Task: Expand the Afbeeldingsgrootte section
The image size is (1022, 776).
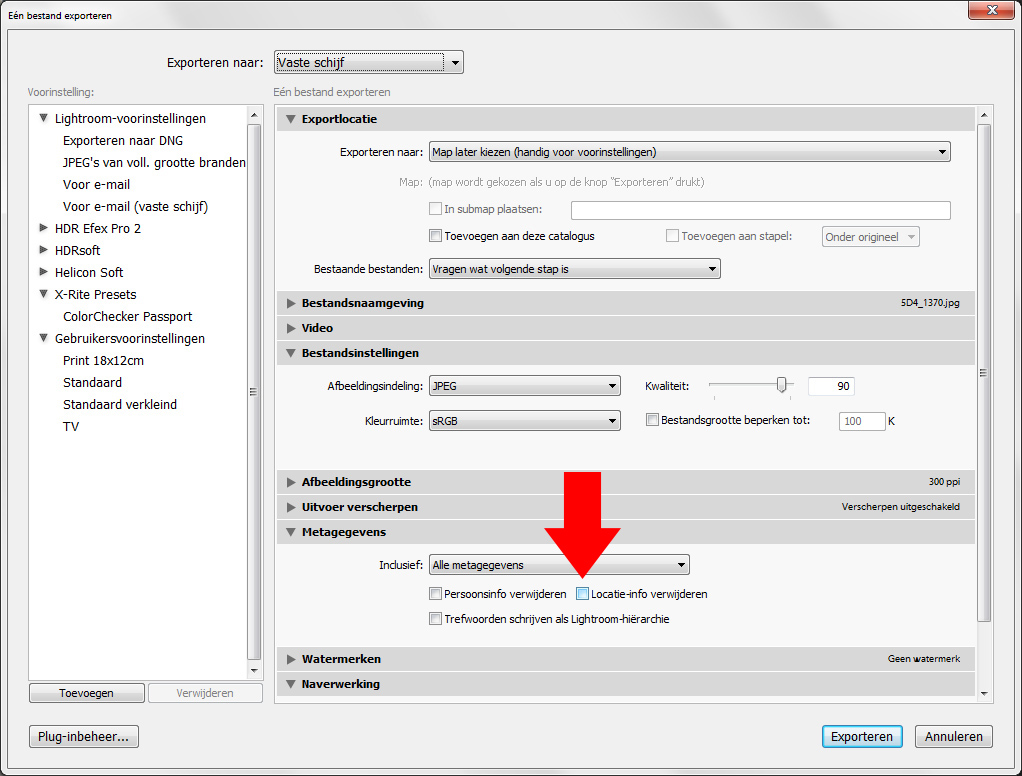Action: pos(291,482)
